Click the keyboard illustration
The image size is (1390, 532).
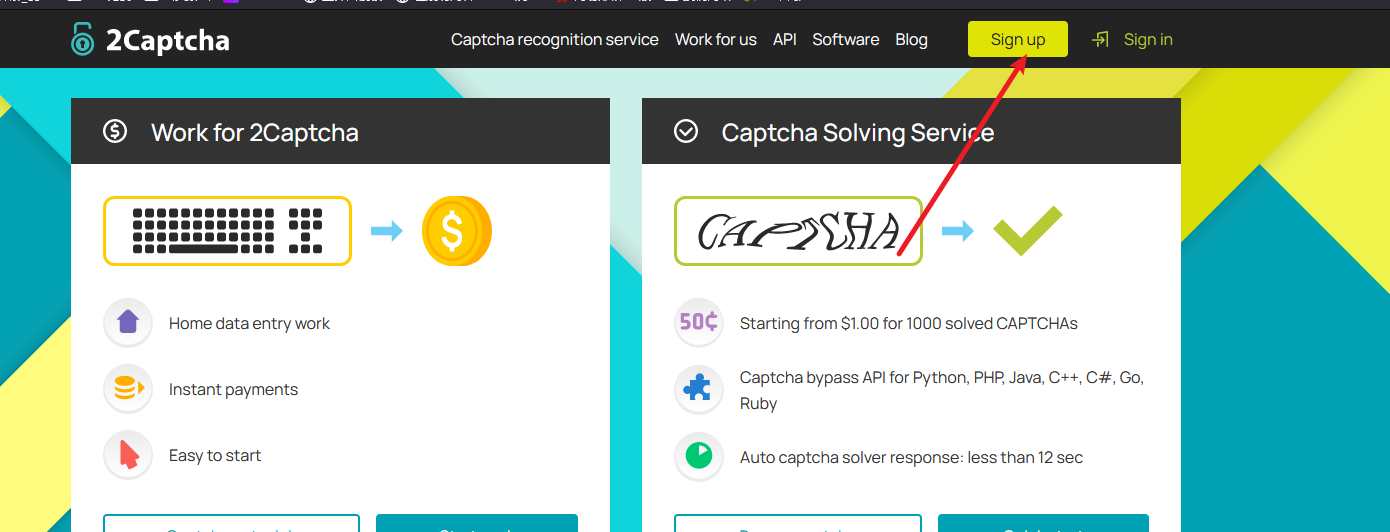click(x=227, y=231)
